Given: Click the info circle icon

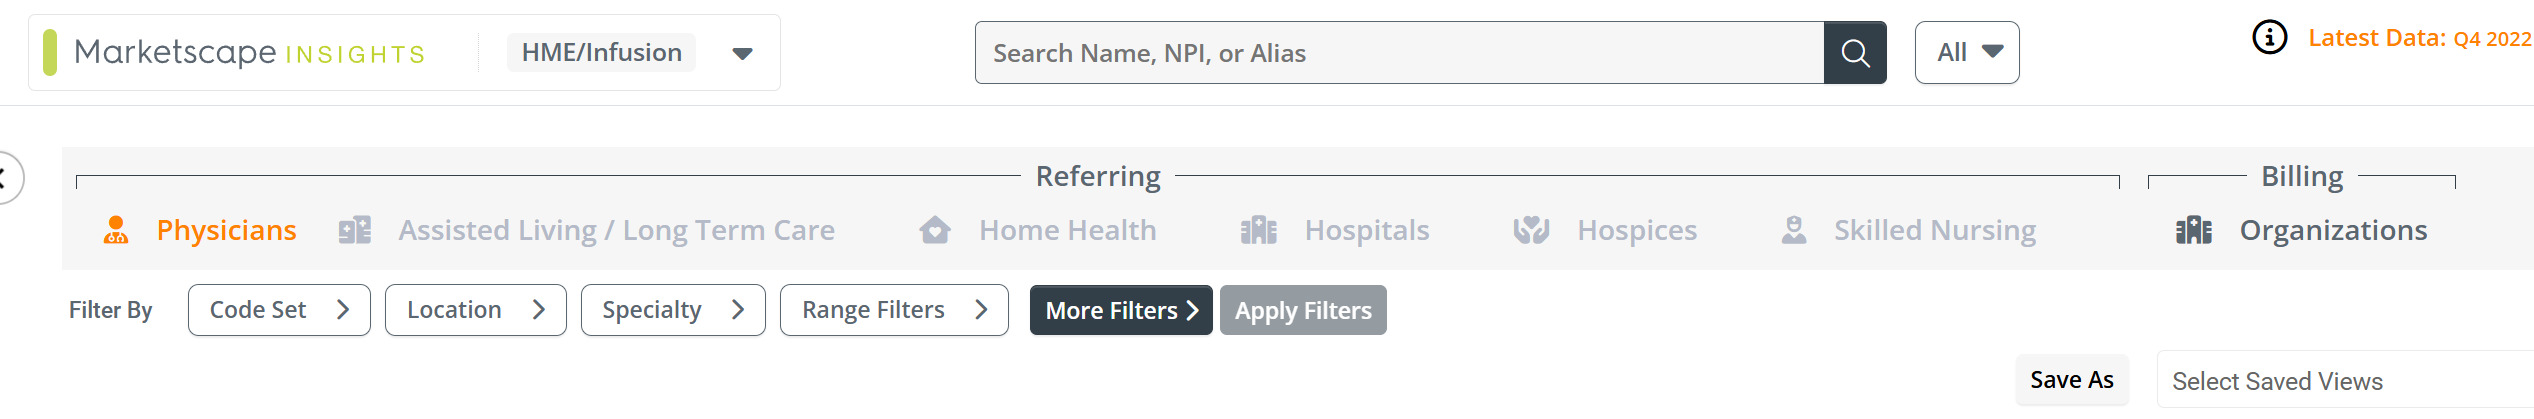Looking at the screenshot, I should [2269, 38].
